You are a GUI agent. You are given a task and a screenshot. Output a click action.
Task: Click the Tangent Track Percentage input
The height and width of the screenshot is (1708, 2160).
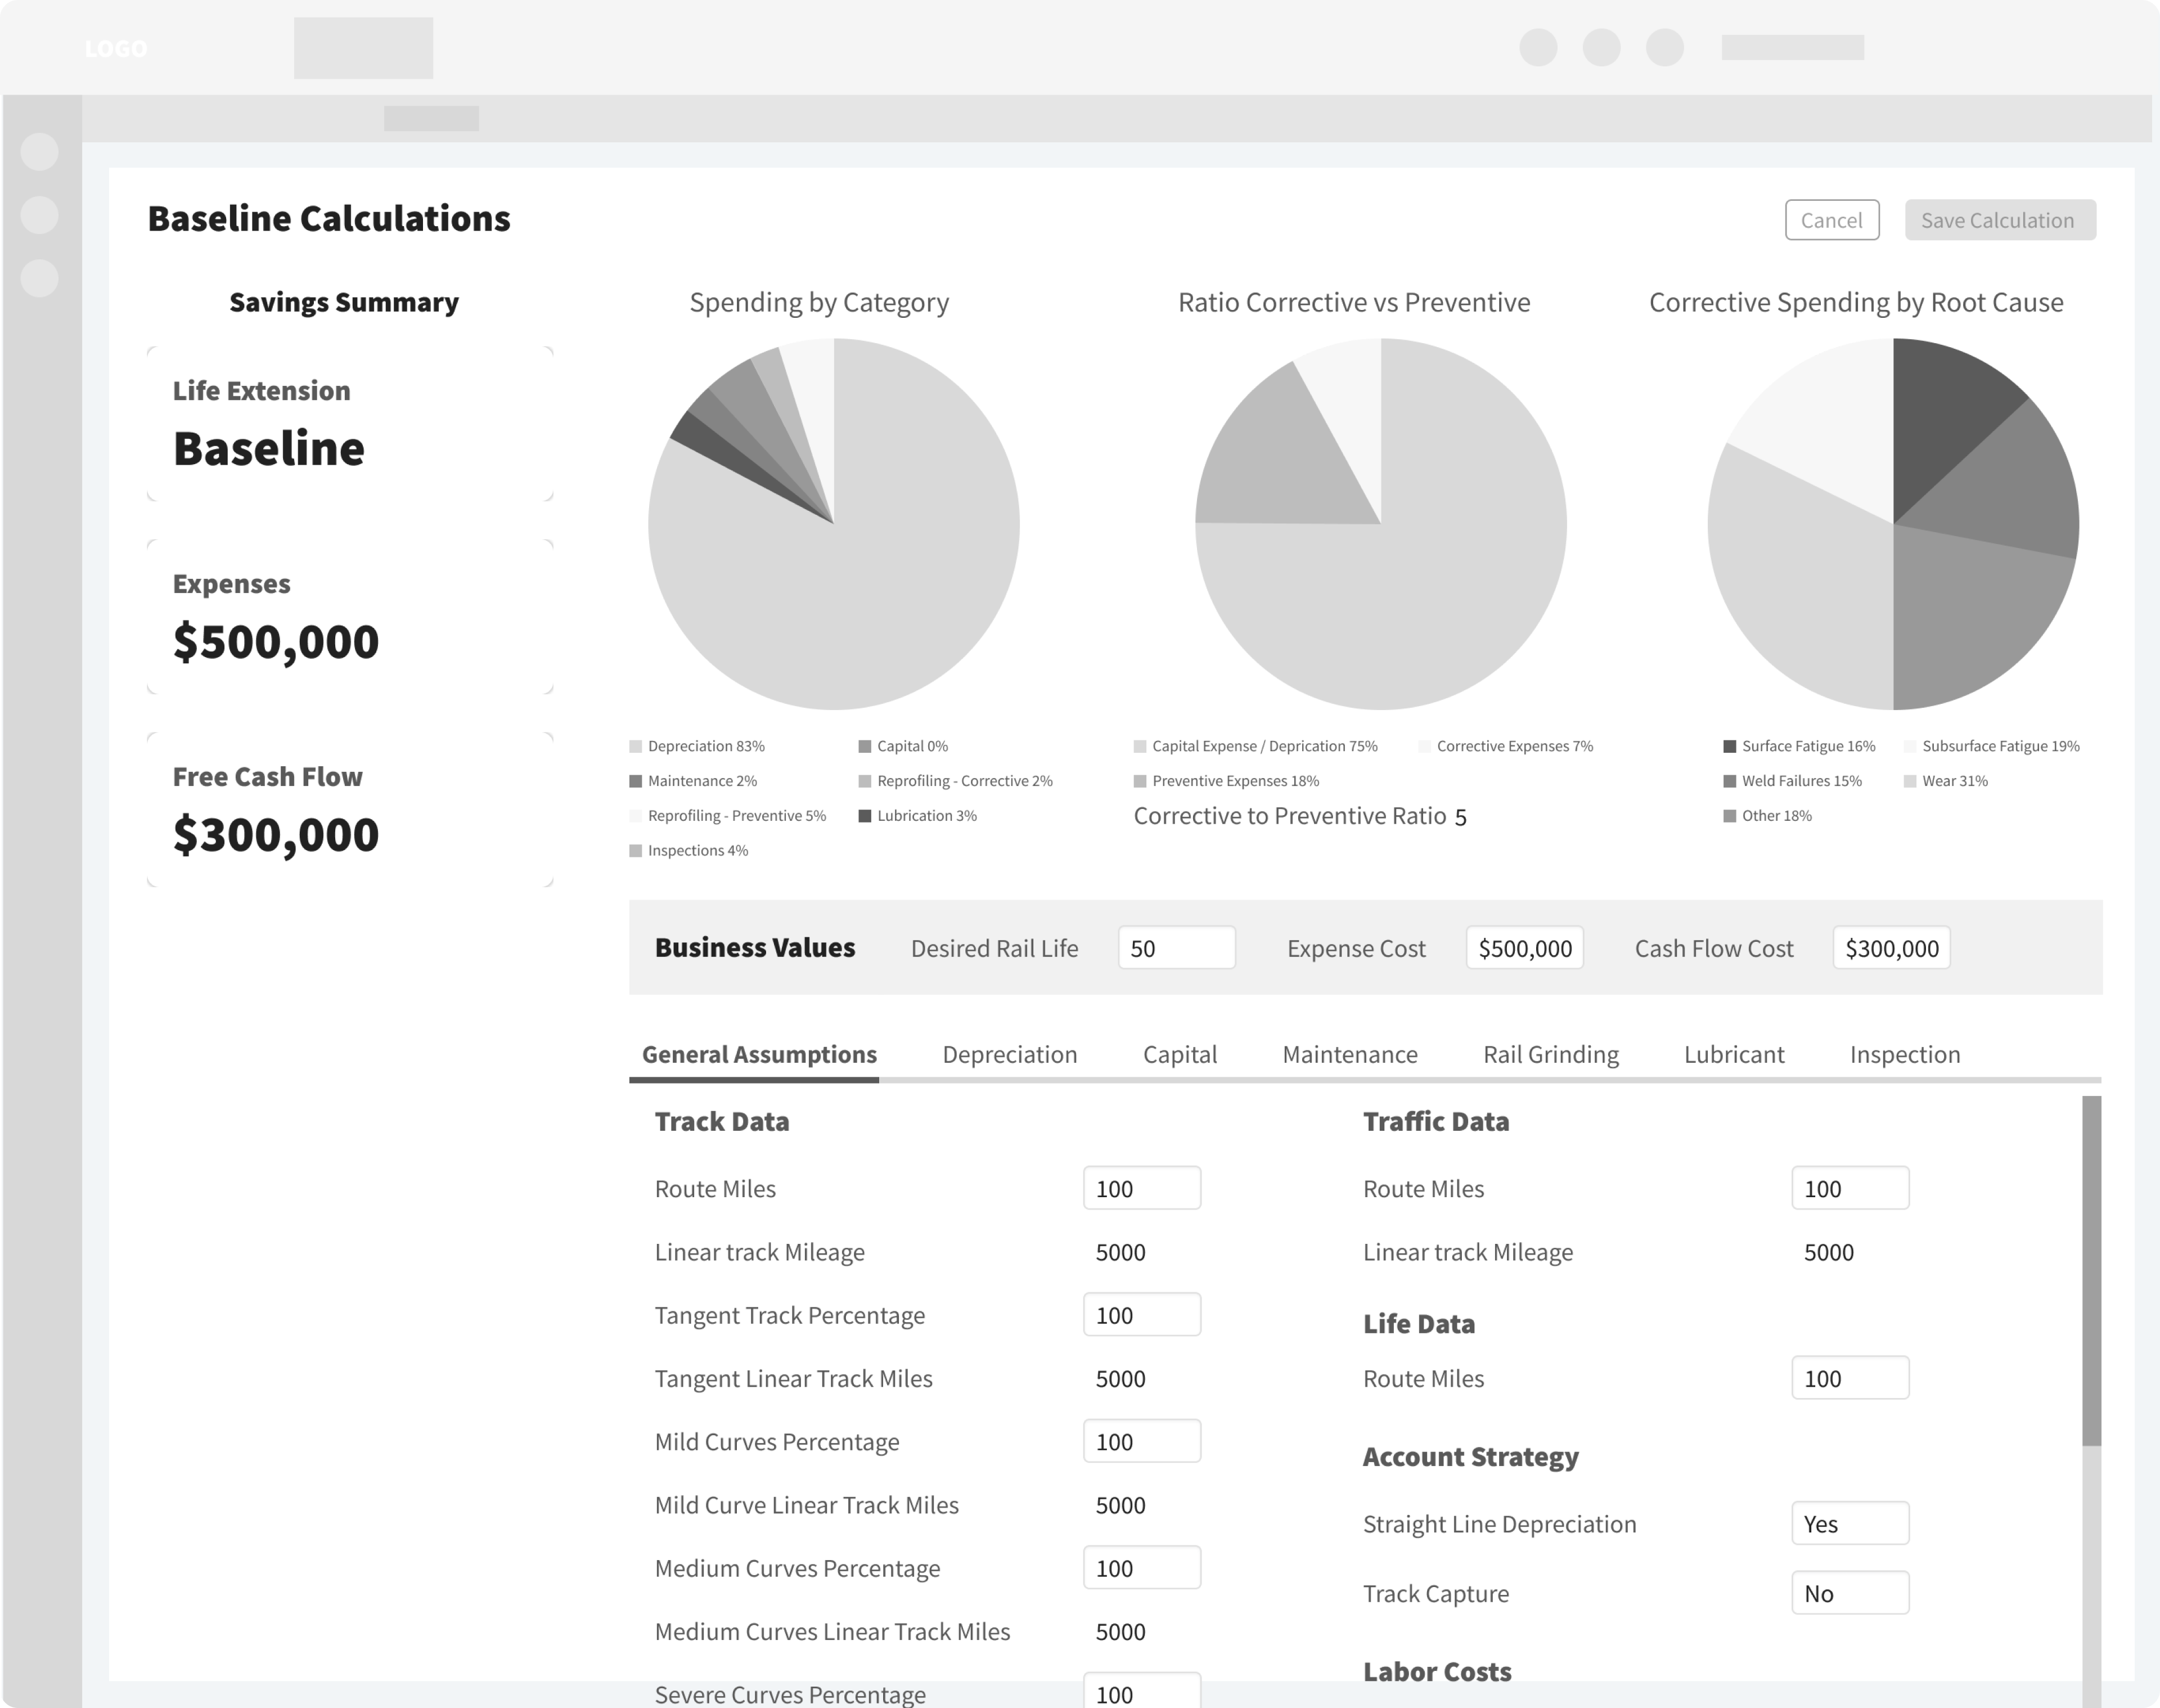(1141, 1314)
